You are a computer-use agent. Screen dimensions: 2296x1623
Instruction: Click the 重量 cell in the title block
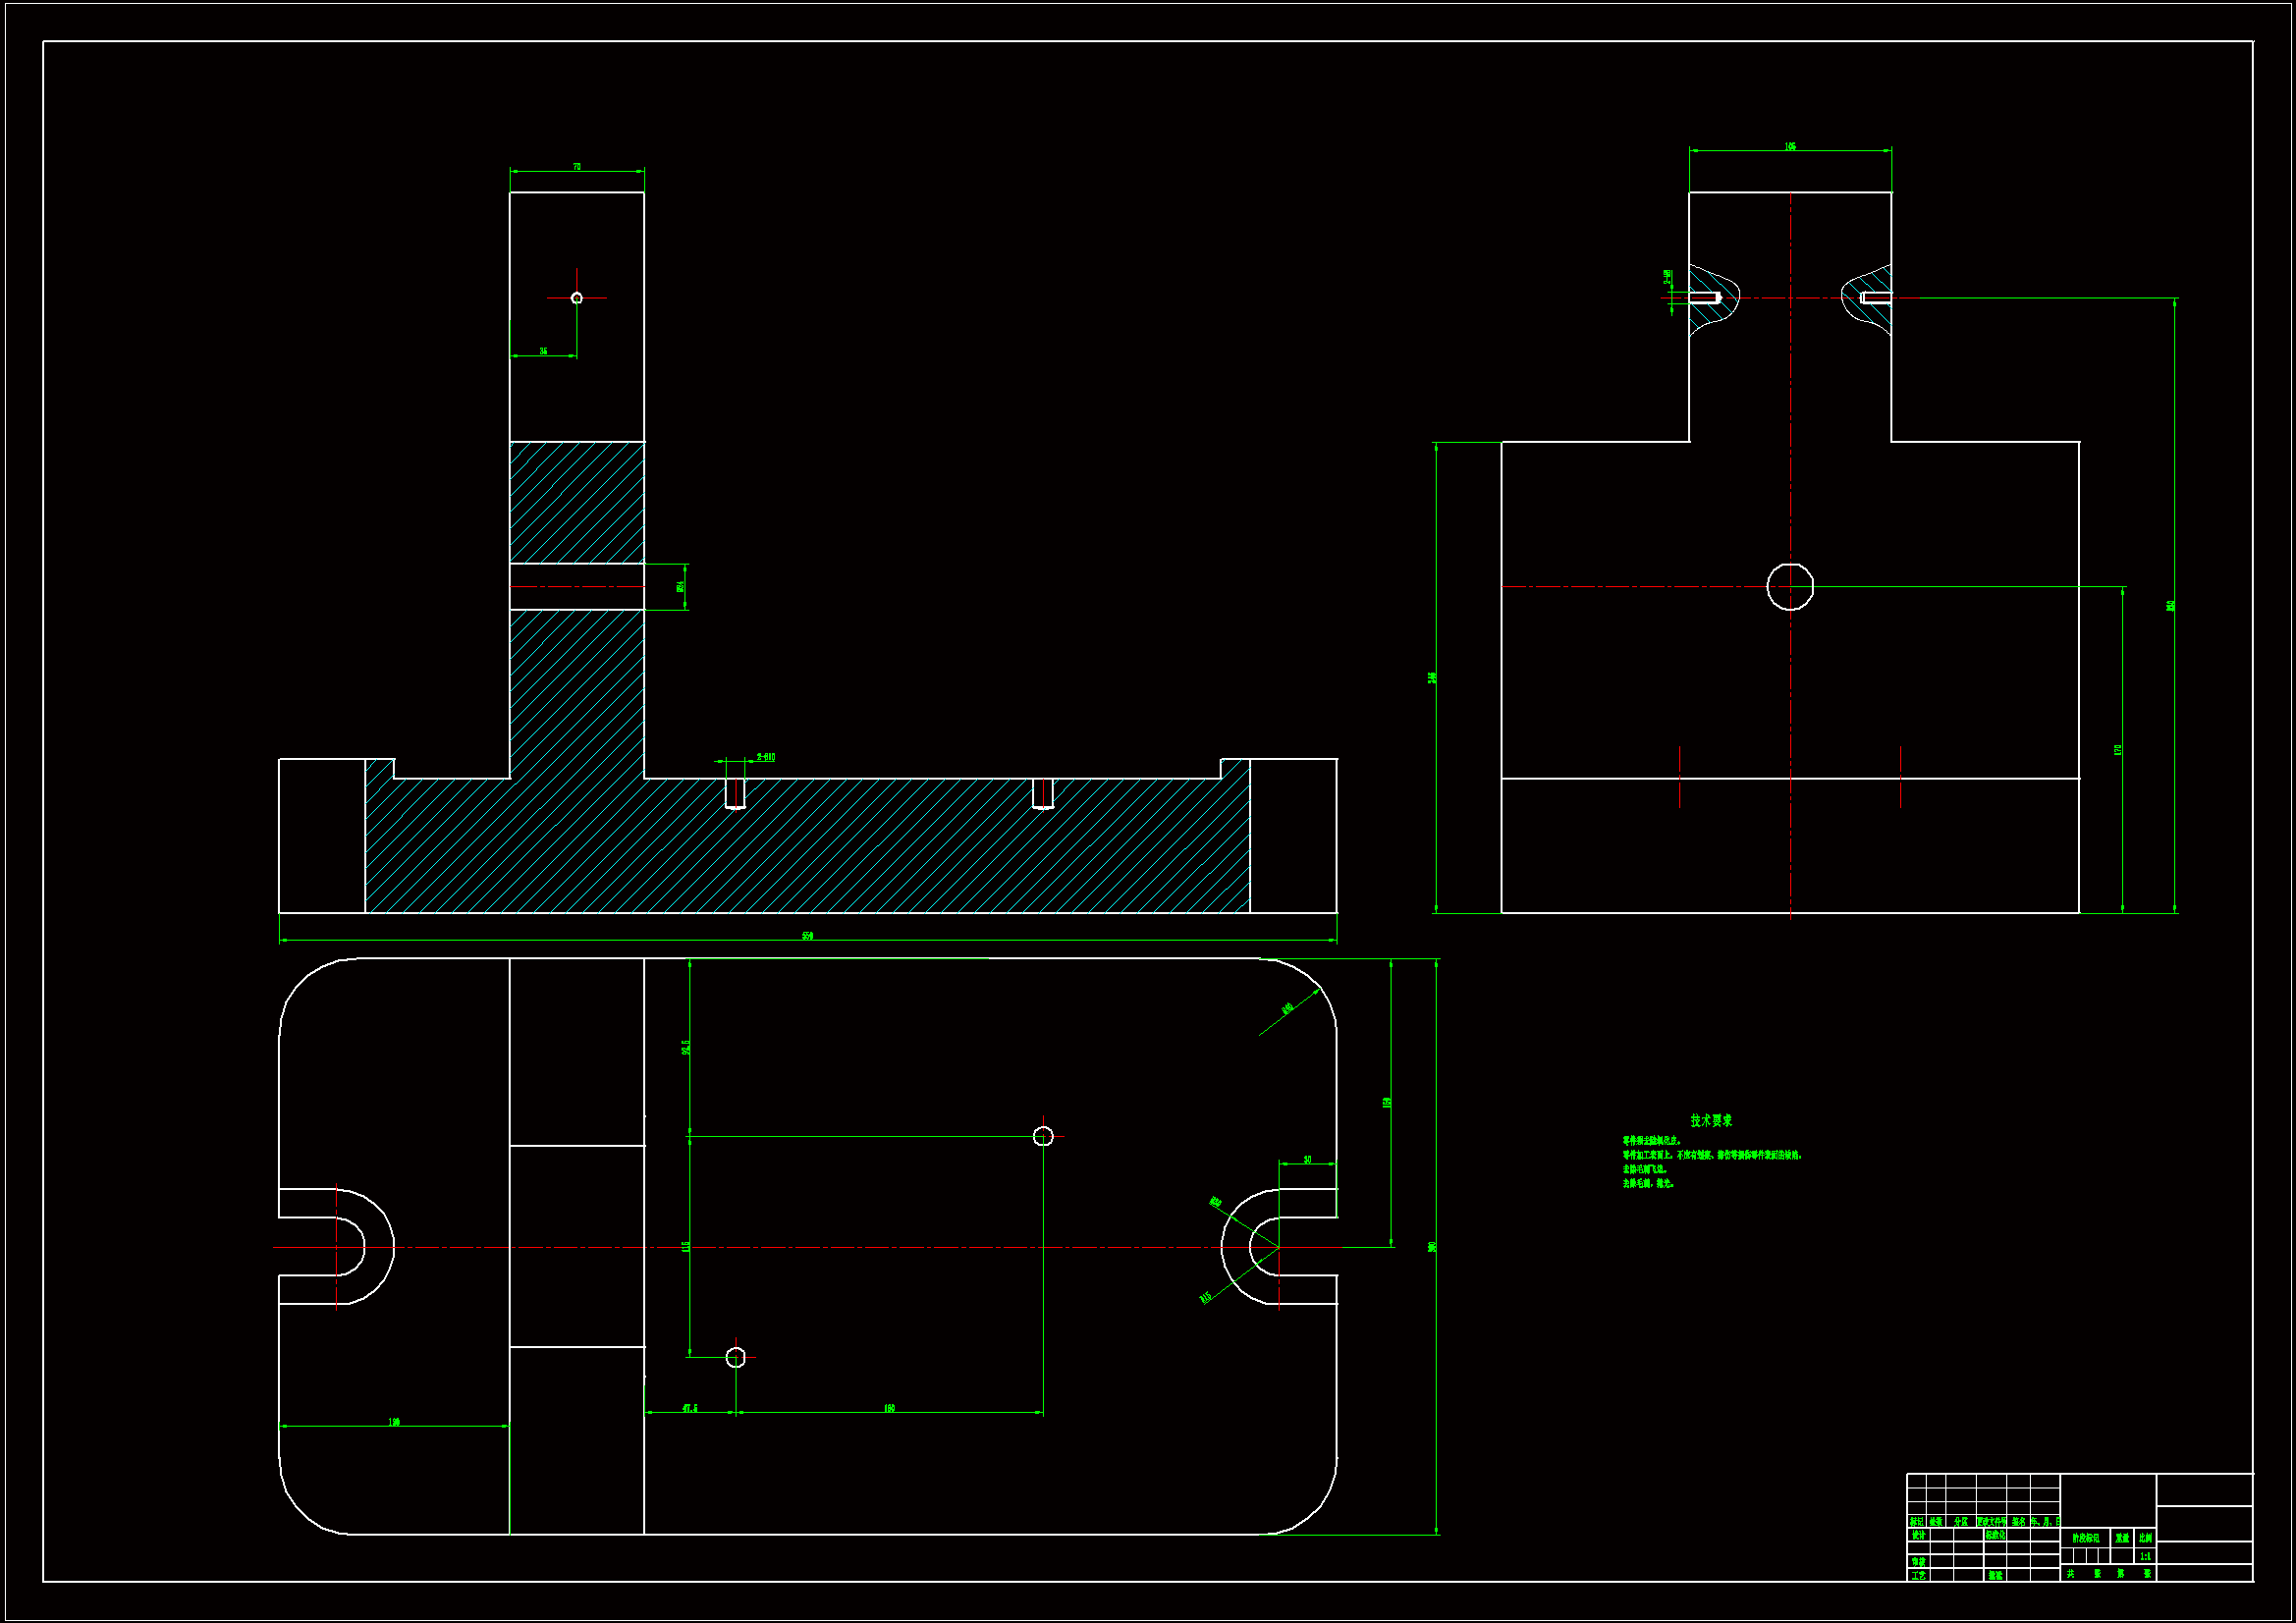pyautogui.click(x=2122, y=1538)
